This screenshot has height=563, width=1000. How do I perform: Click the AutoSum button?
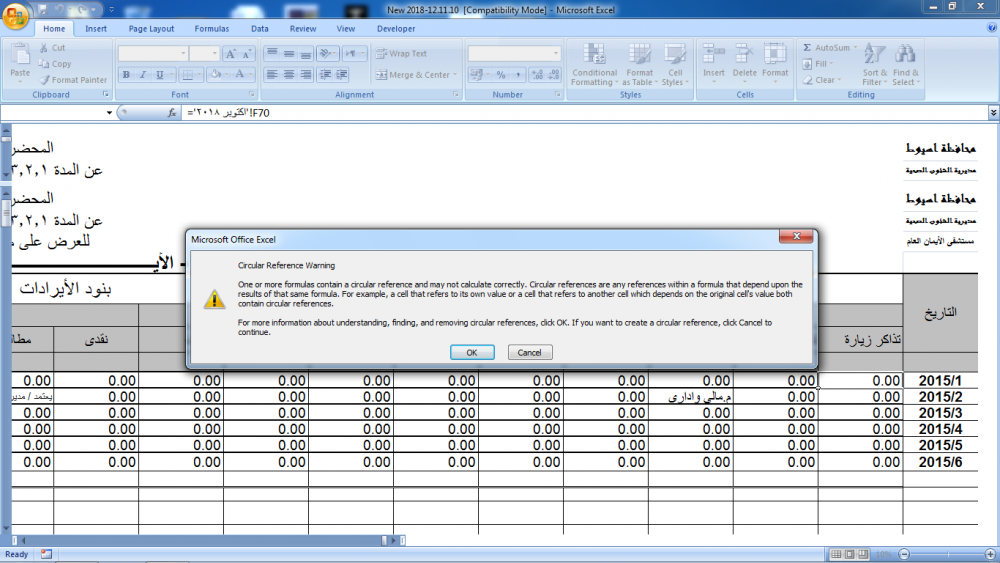pyautogui.click(x=827, y=48)
